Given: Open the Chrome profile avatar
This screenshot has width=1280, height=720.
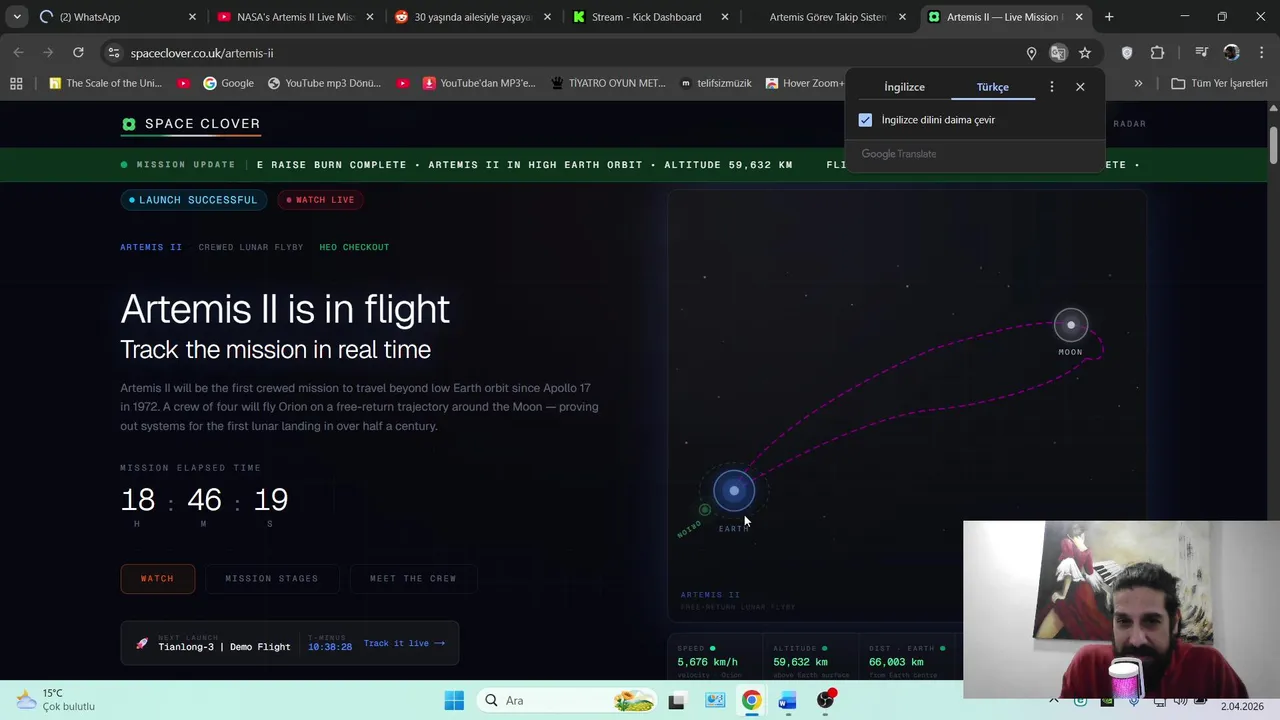Looking at the screenshot, I should [1231, 53].
